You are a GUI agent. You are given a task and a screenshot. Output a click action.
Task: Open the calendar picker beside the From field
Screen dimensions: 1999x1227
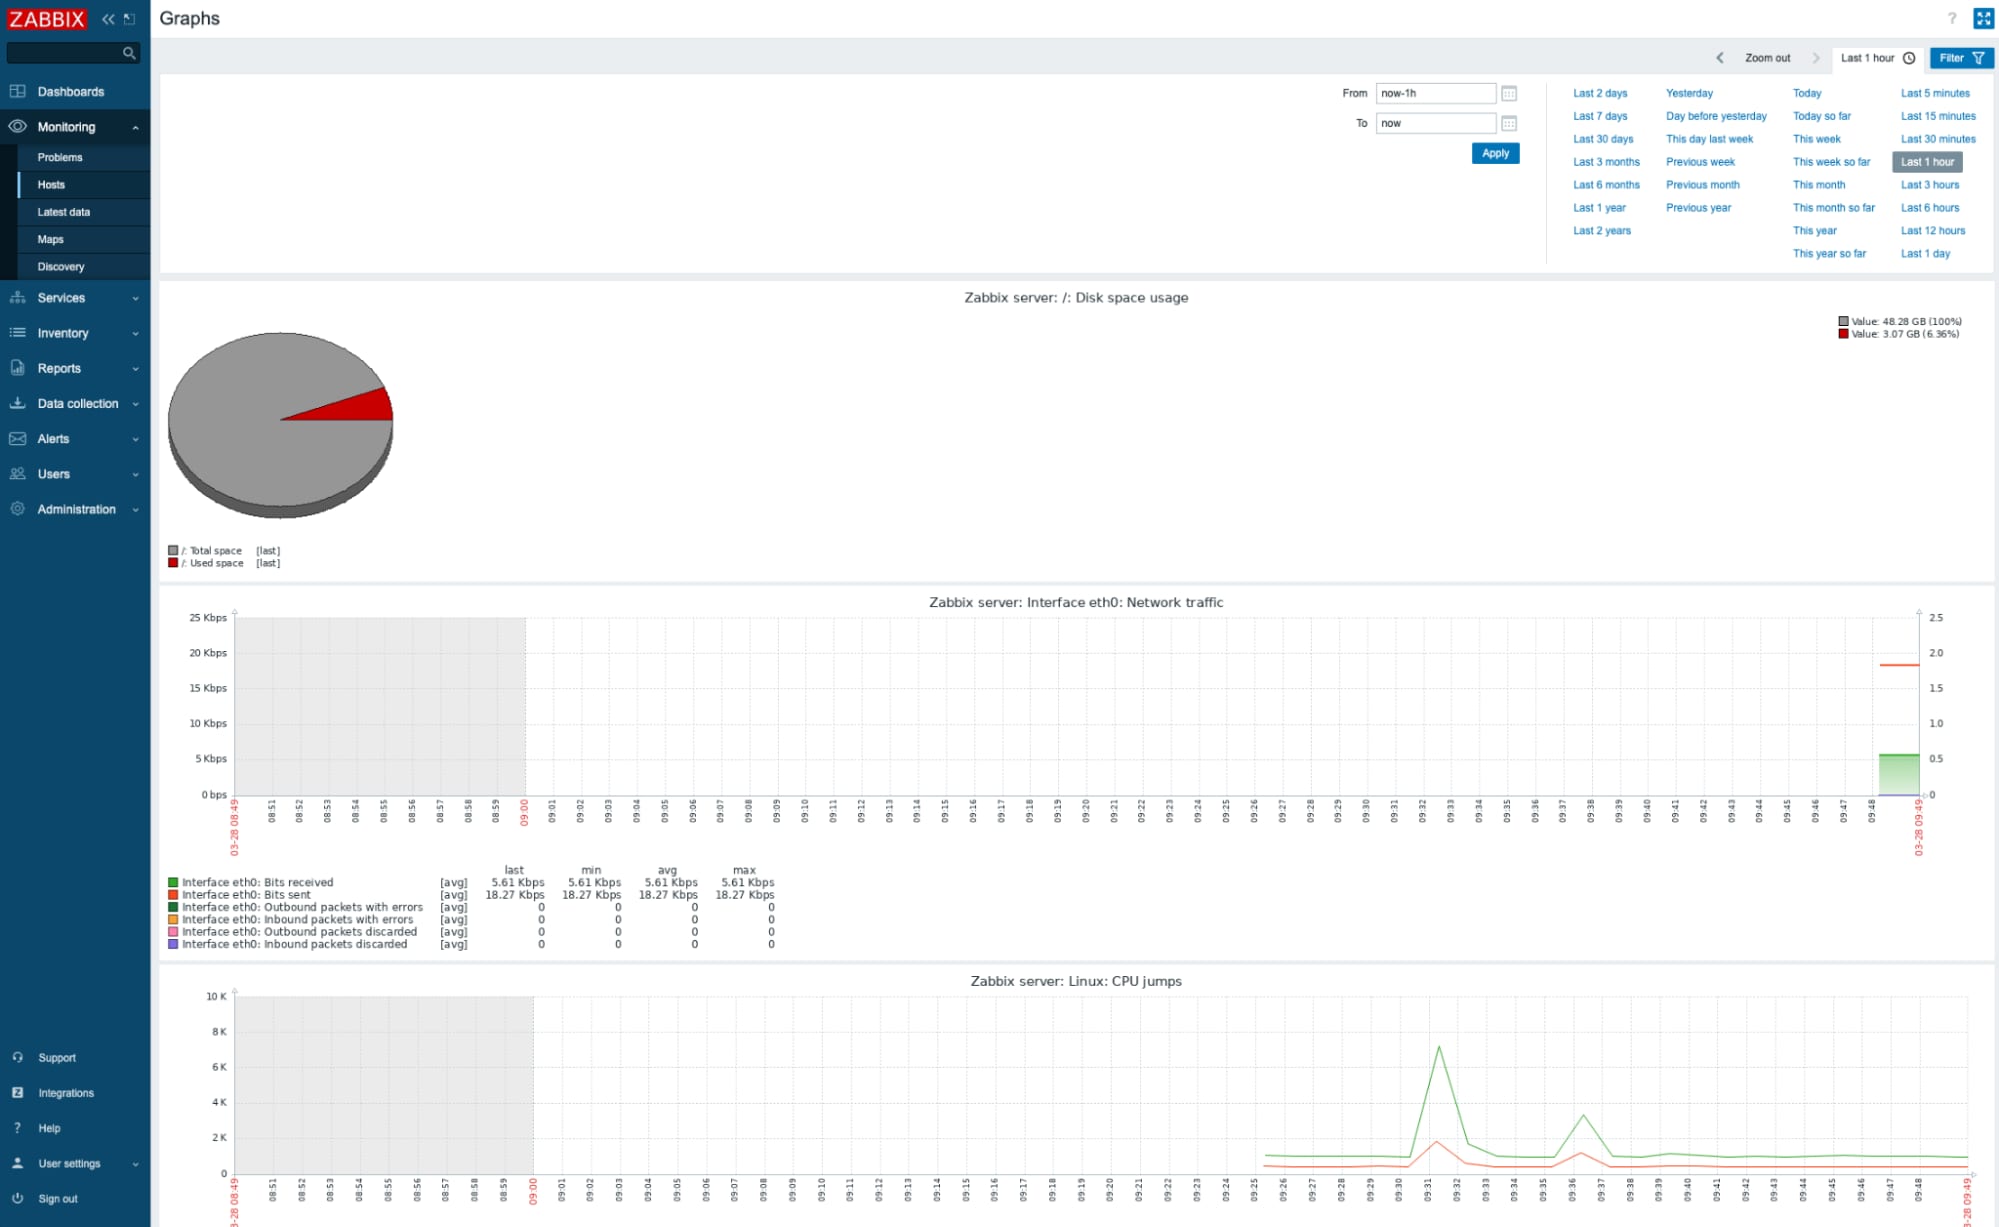click(1510, 93)
